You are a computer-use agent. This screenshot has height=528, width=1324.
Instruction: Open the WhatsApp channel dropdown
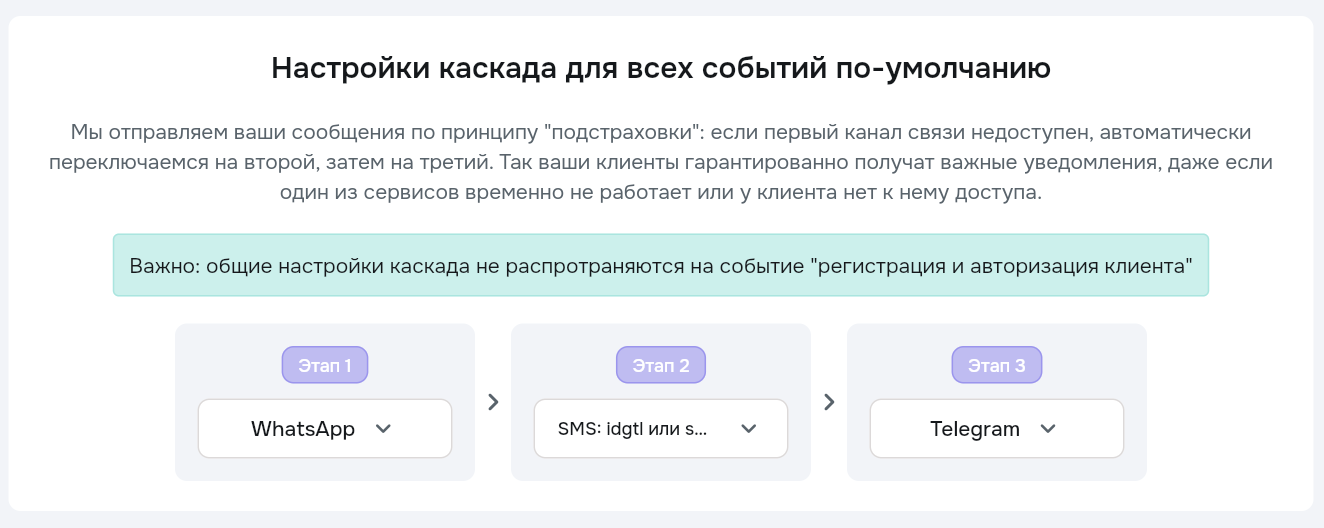click(x=324, y=429)
